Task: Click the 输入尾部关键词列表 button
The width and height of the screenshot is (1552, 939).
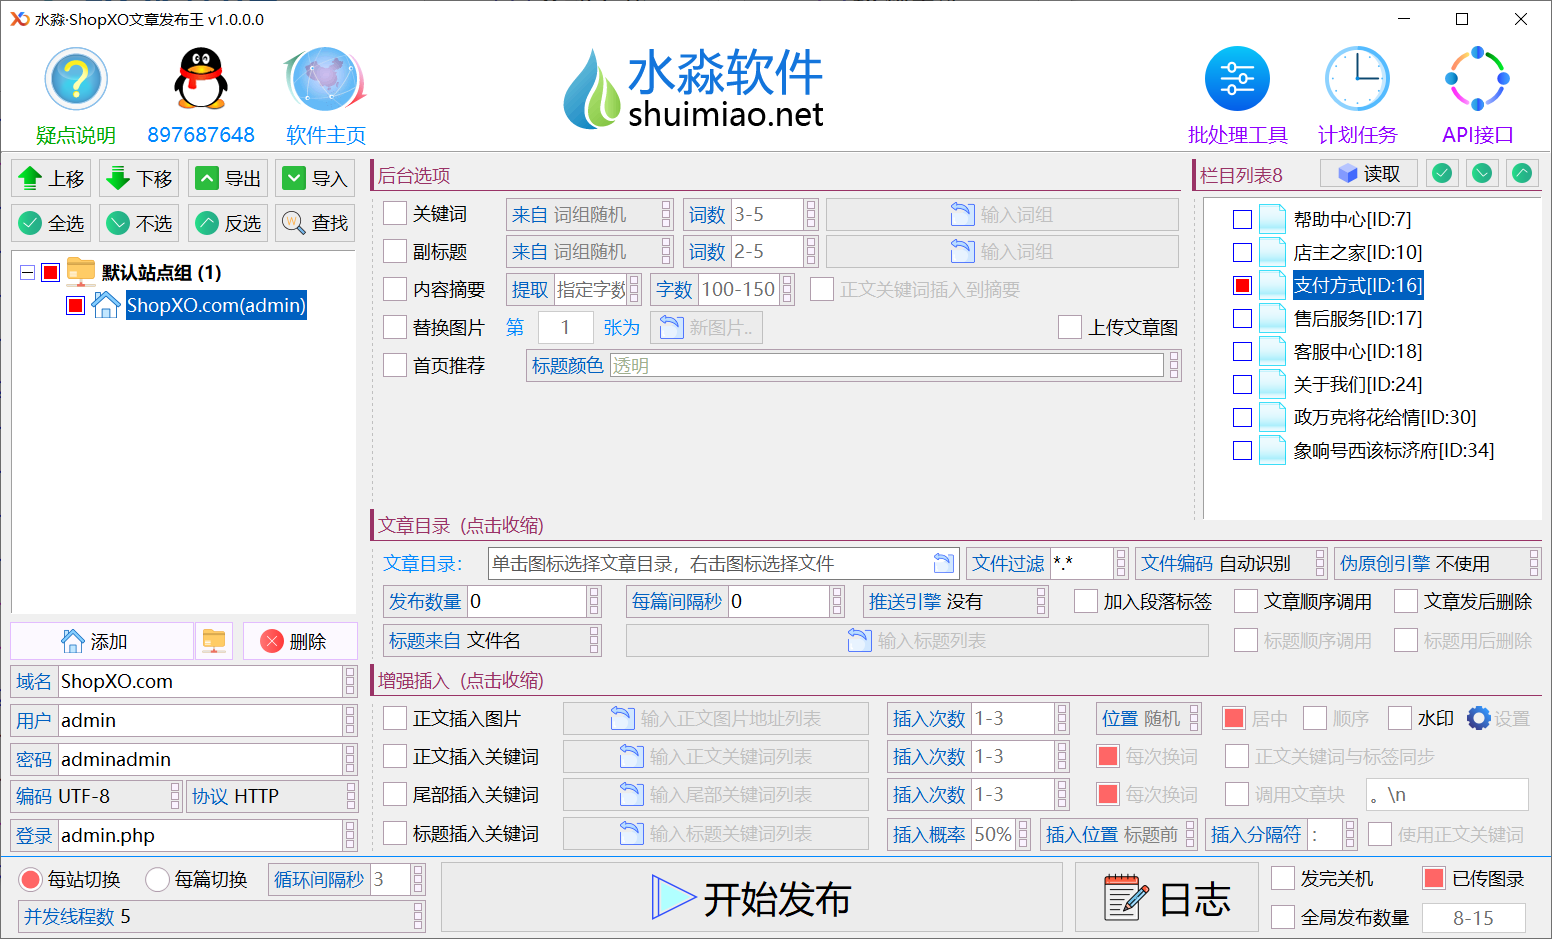Action: (716, 794)
